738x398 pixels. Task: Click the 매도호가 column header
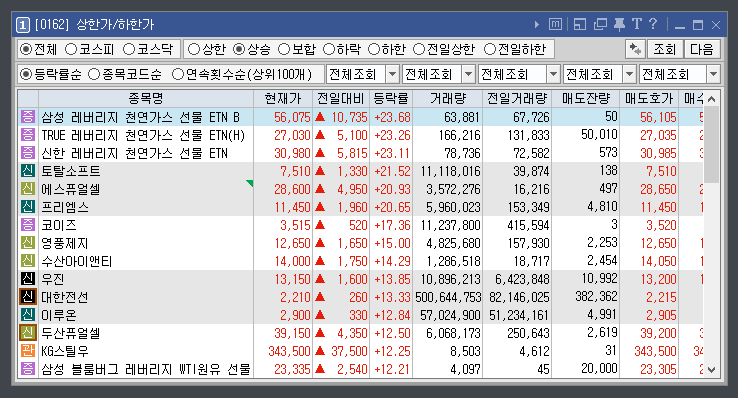tap(649, 98)
